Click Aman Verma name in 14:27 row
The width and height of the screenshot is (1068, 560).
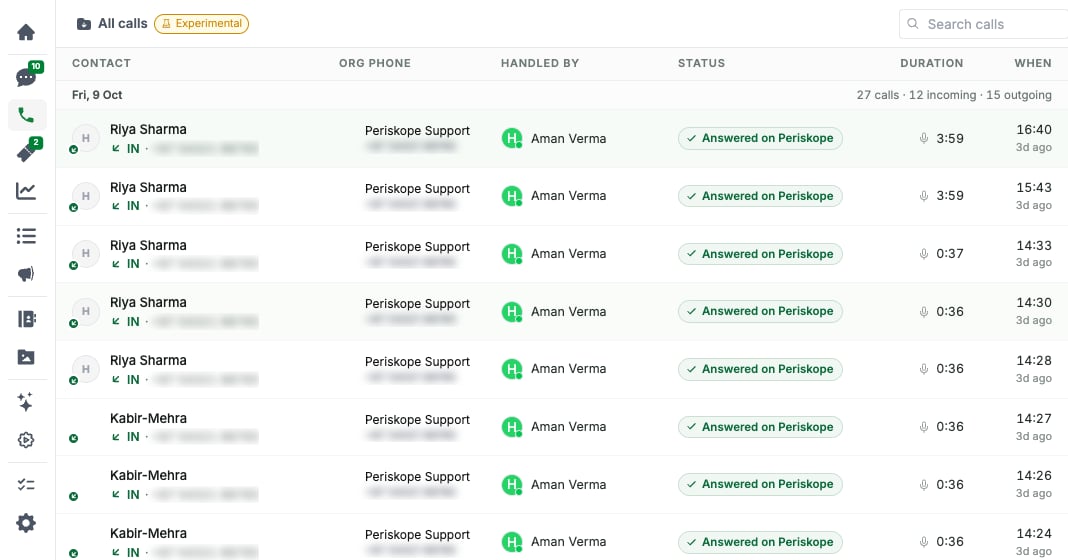coord(568,426)
